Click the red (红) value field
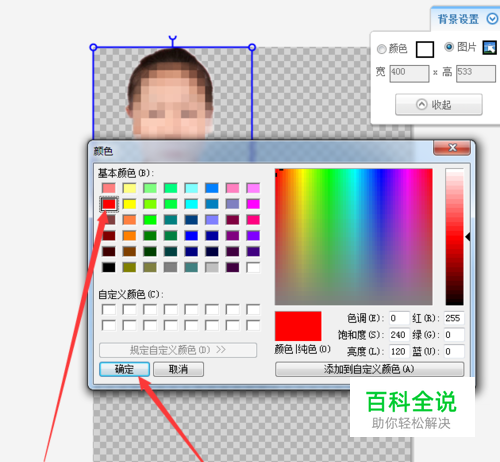 point(454,318)
